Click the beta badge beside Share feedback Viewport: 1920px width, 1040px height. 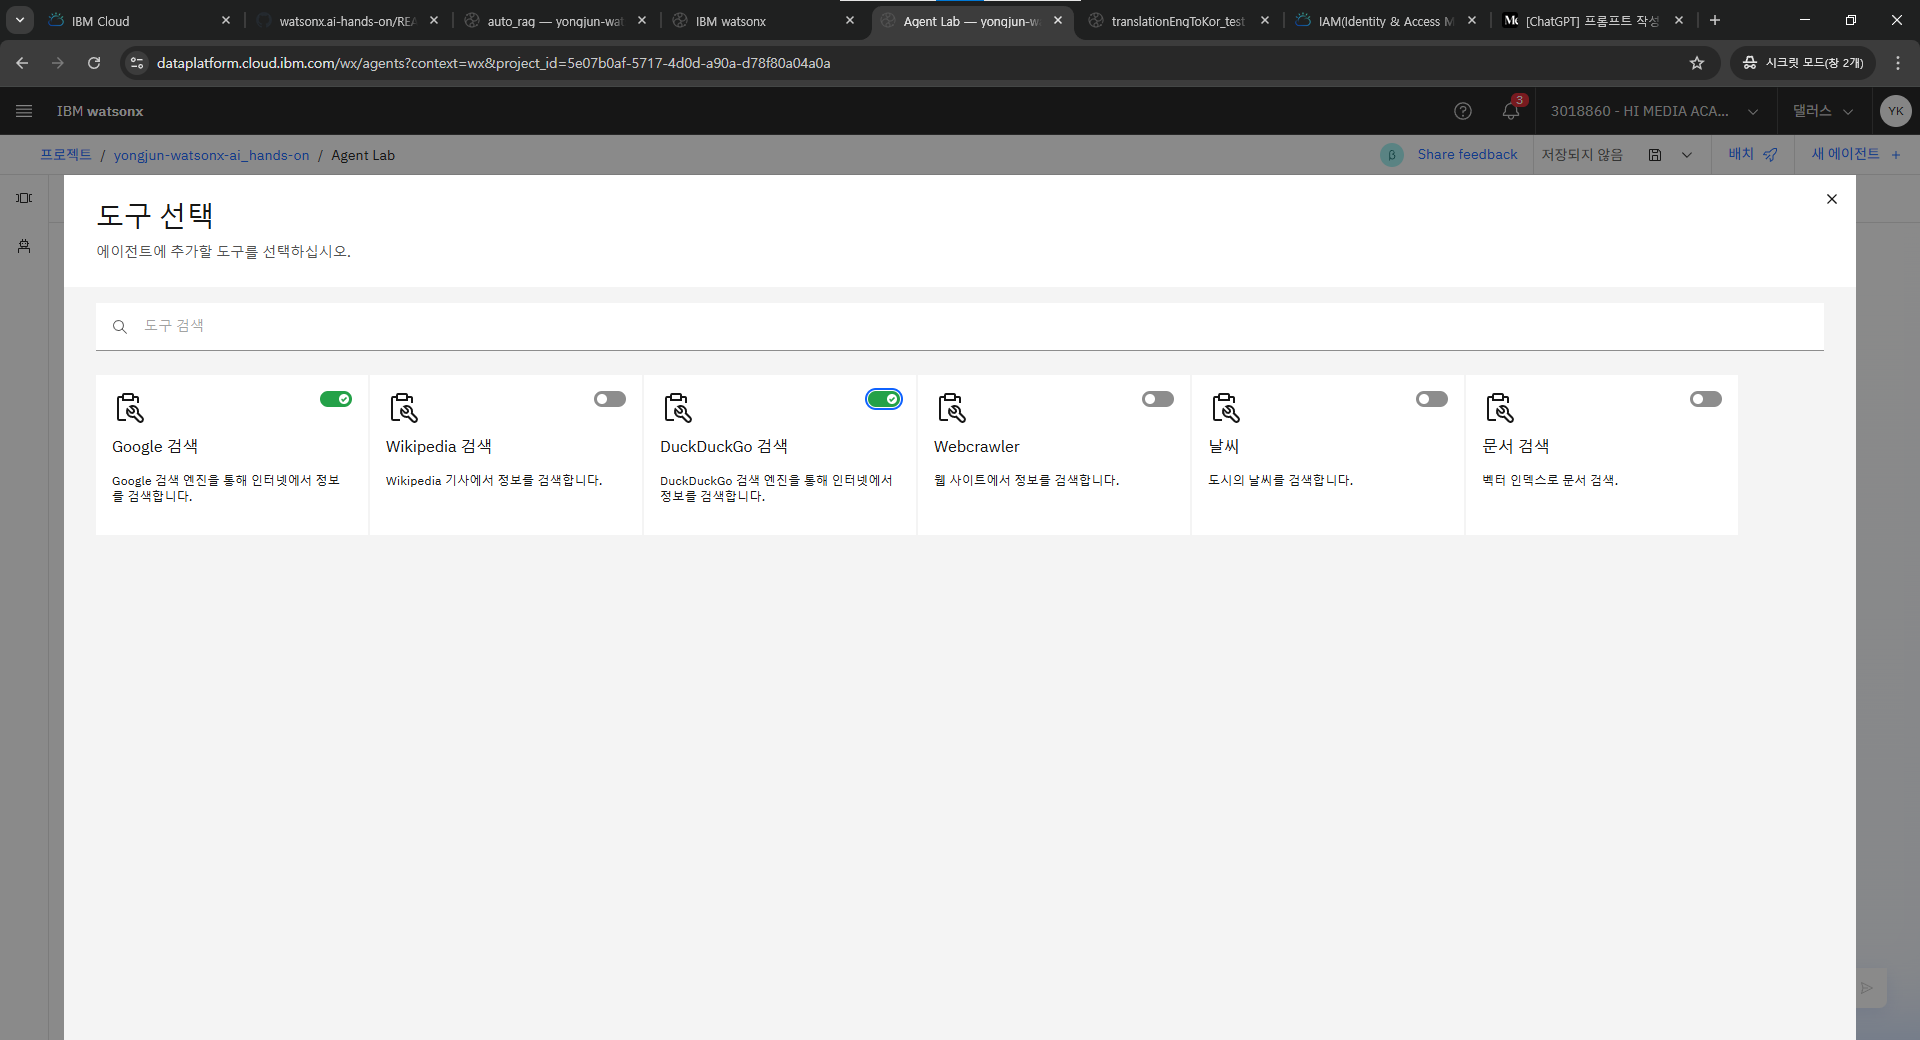point(1392,155)
